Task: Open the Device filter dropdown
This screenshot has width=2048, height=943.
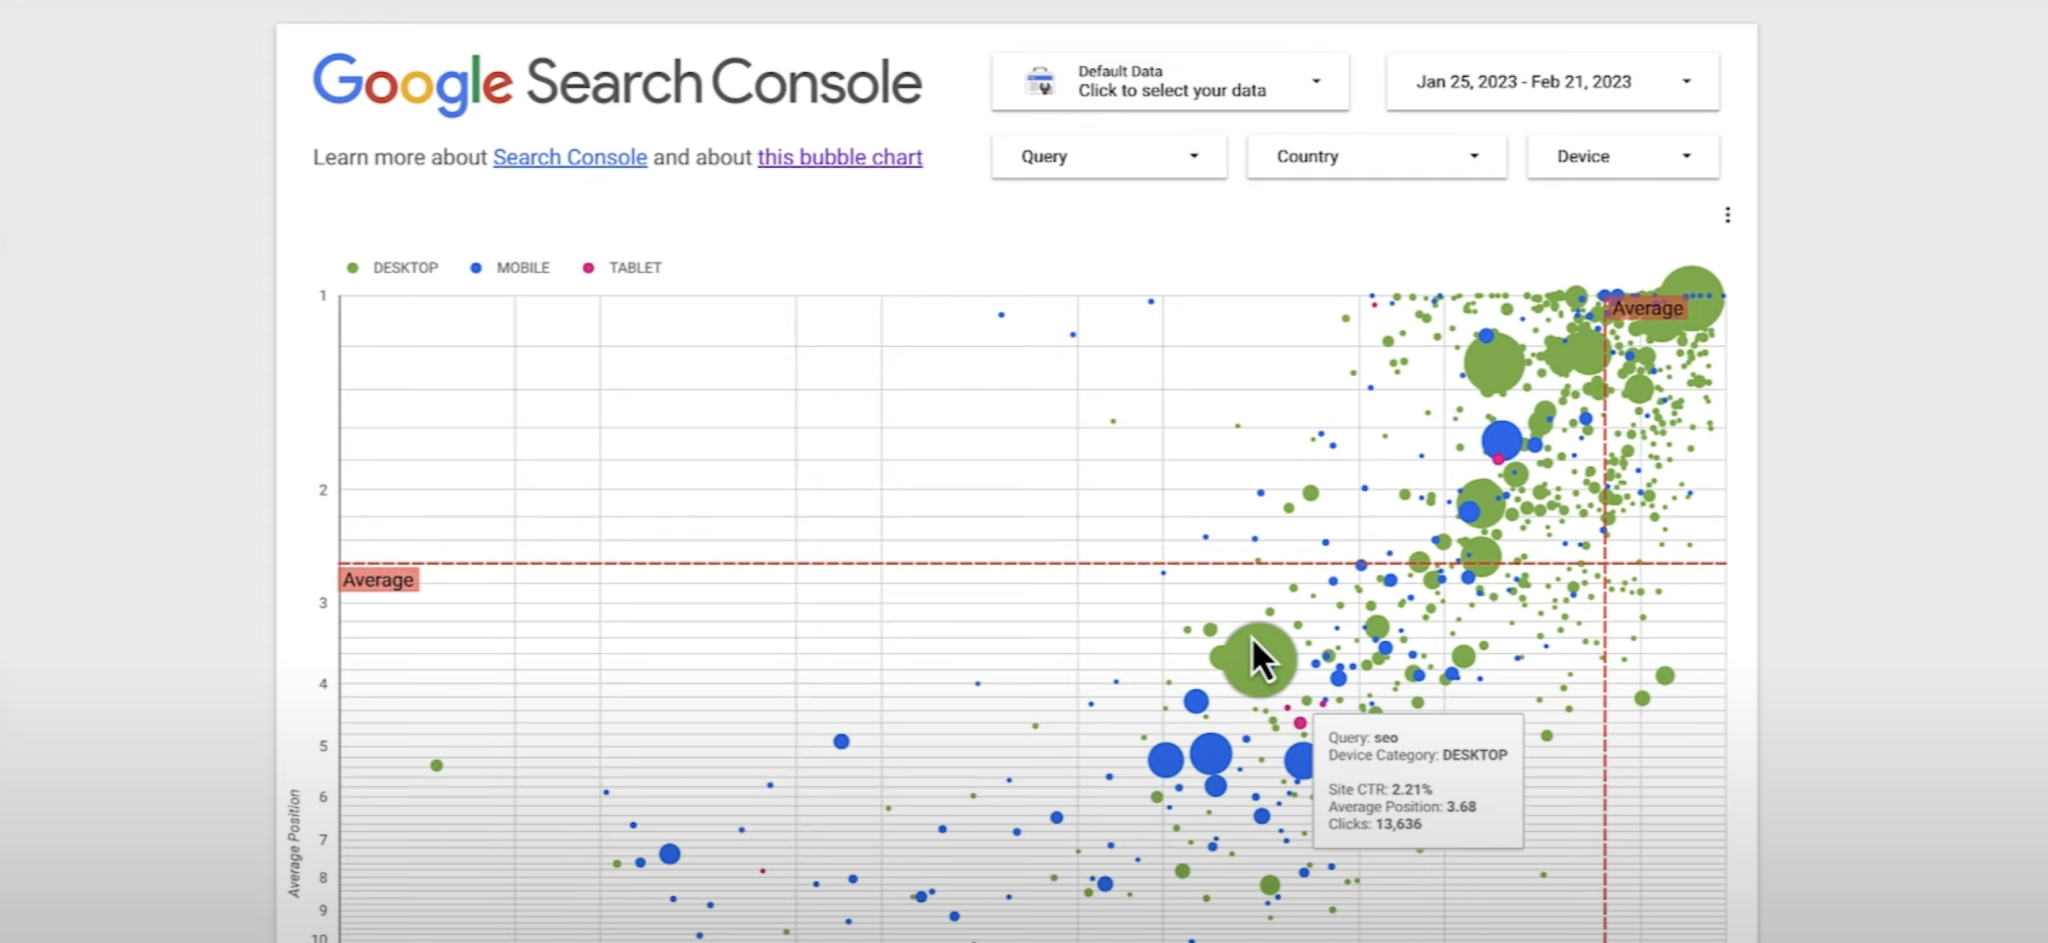Action: 1621,156
